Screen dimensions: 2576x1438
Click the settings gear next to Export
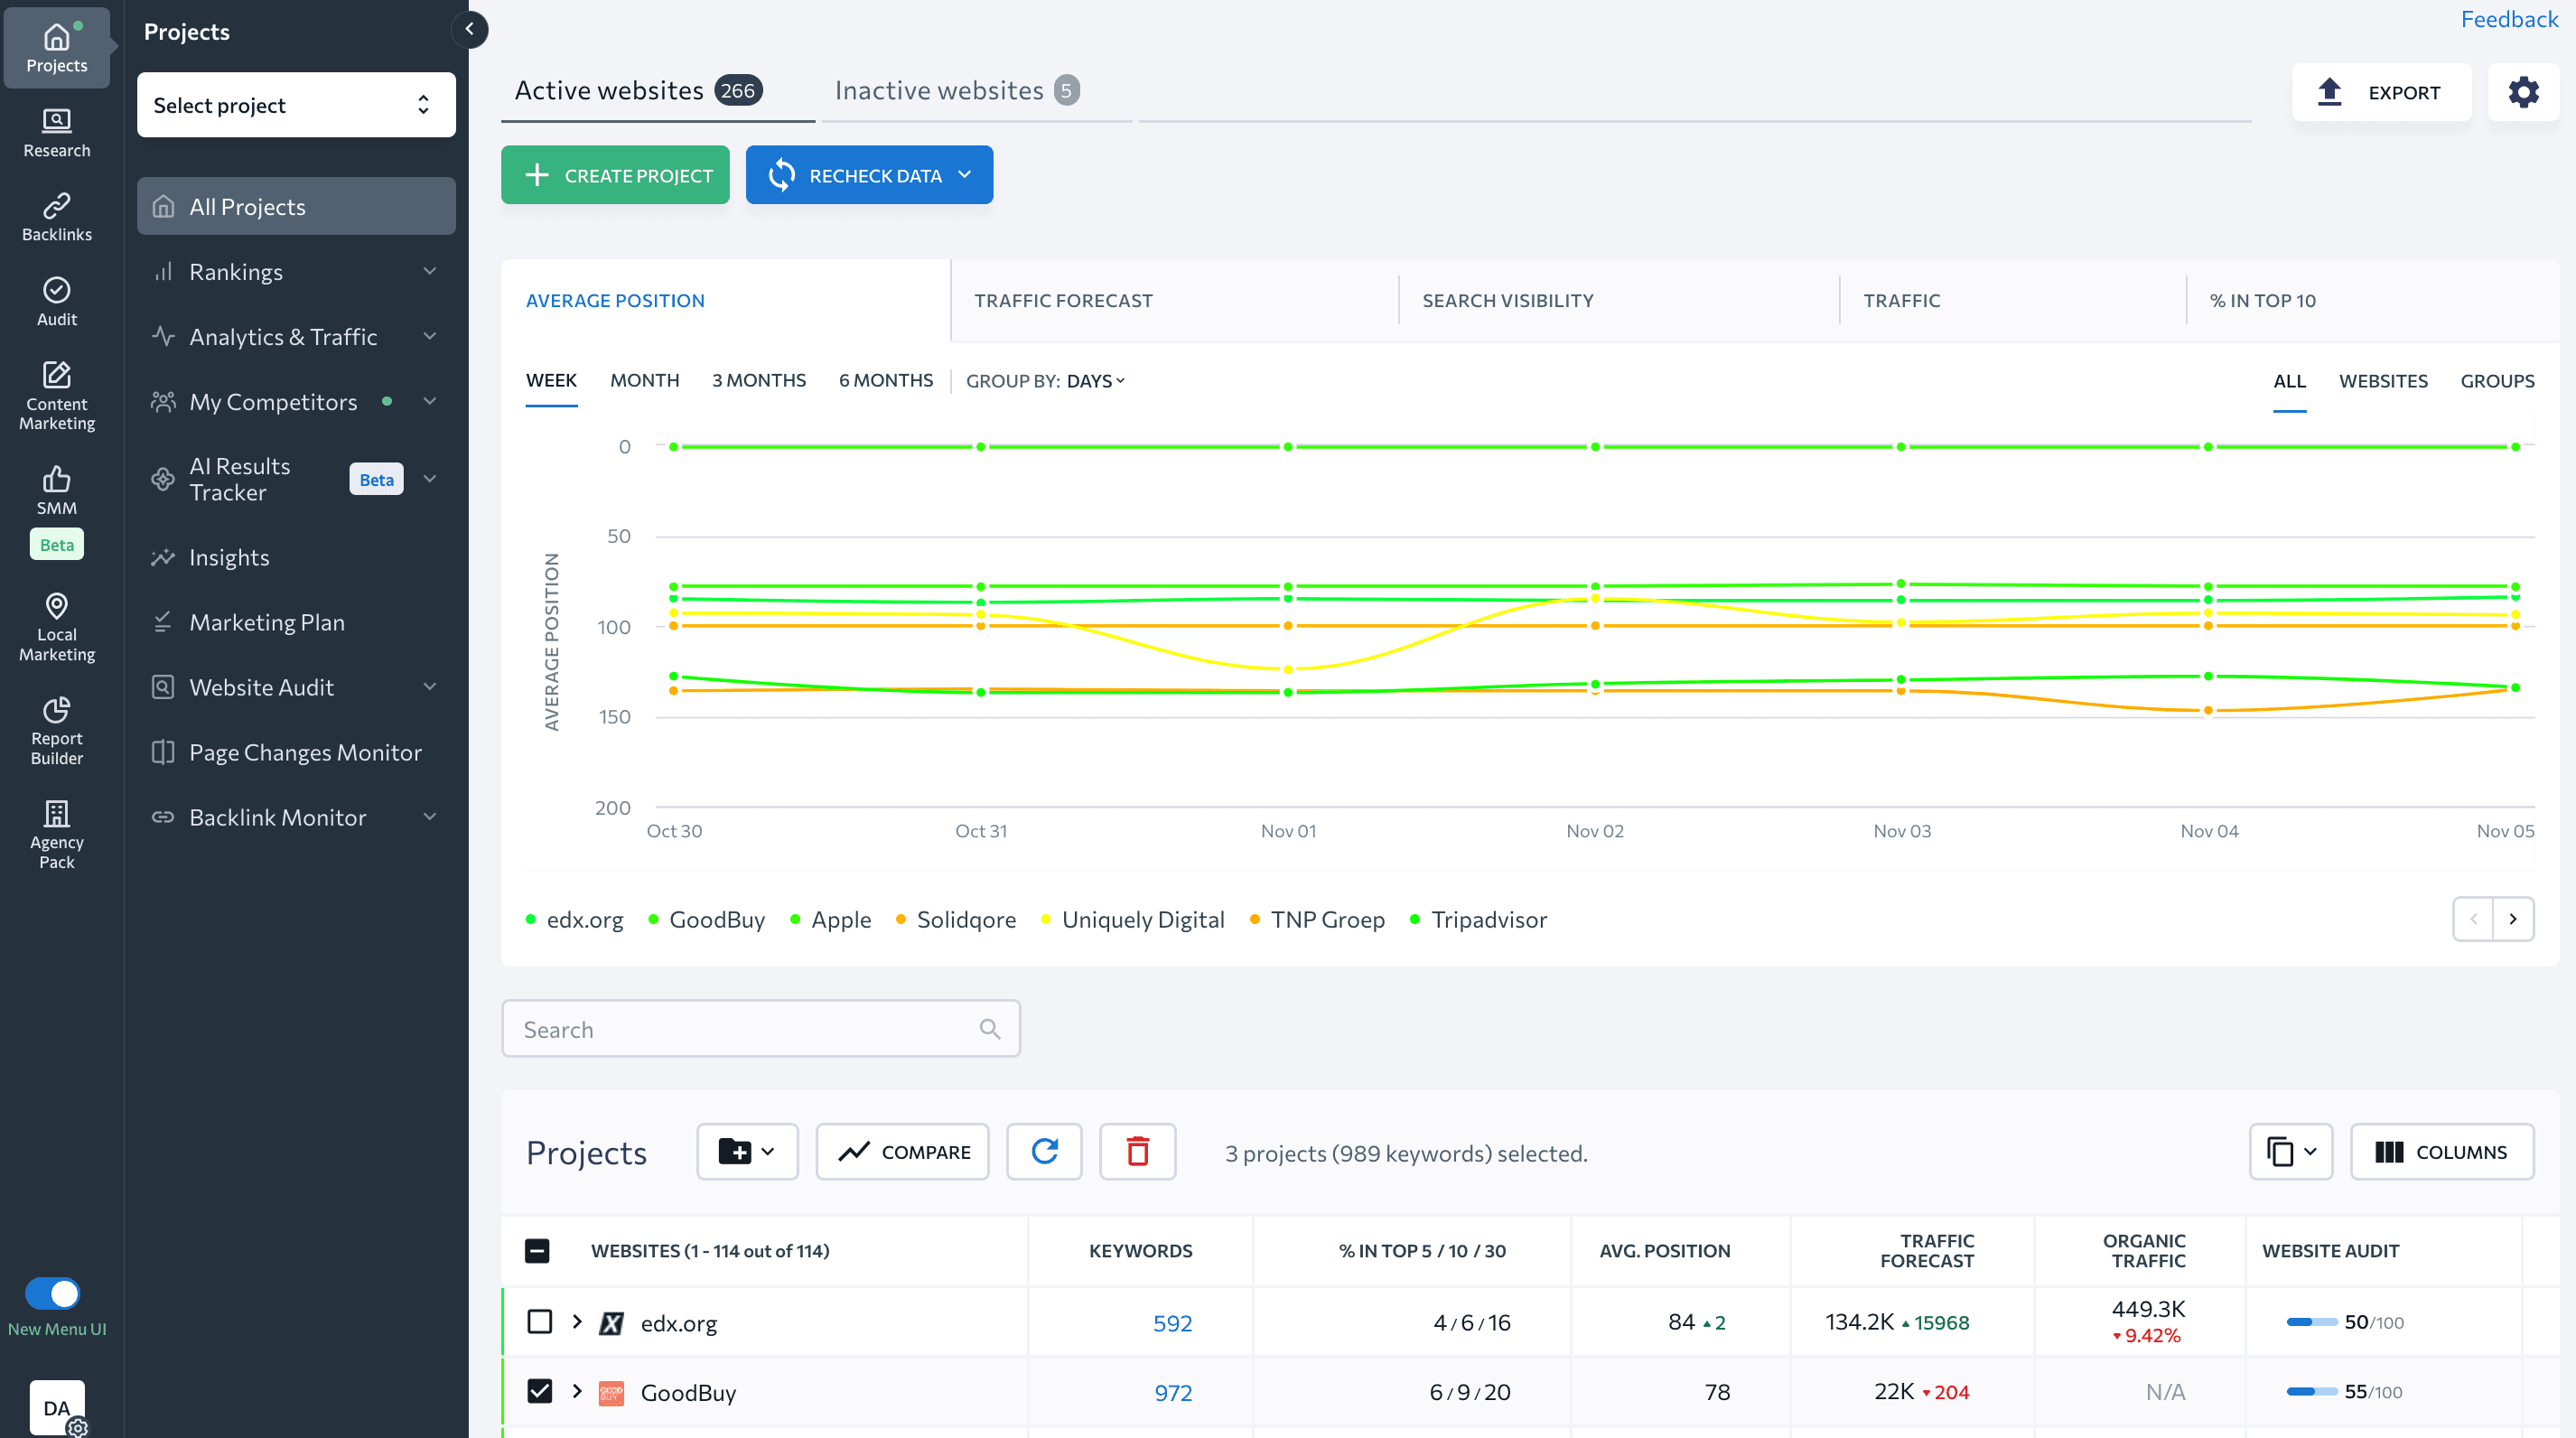2522,92
